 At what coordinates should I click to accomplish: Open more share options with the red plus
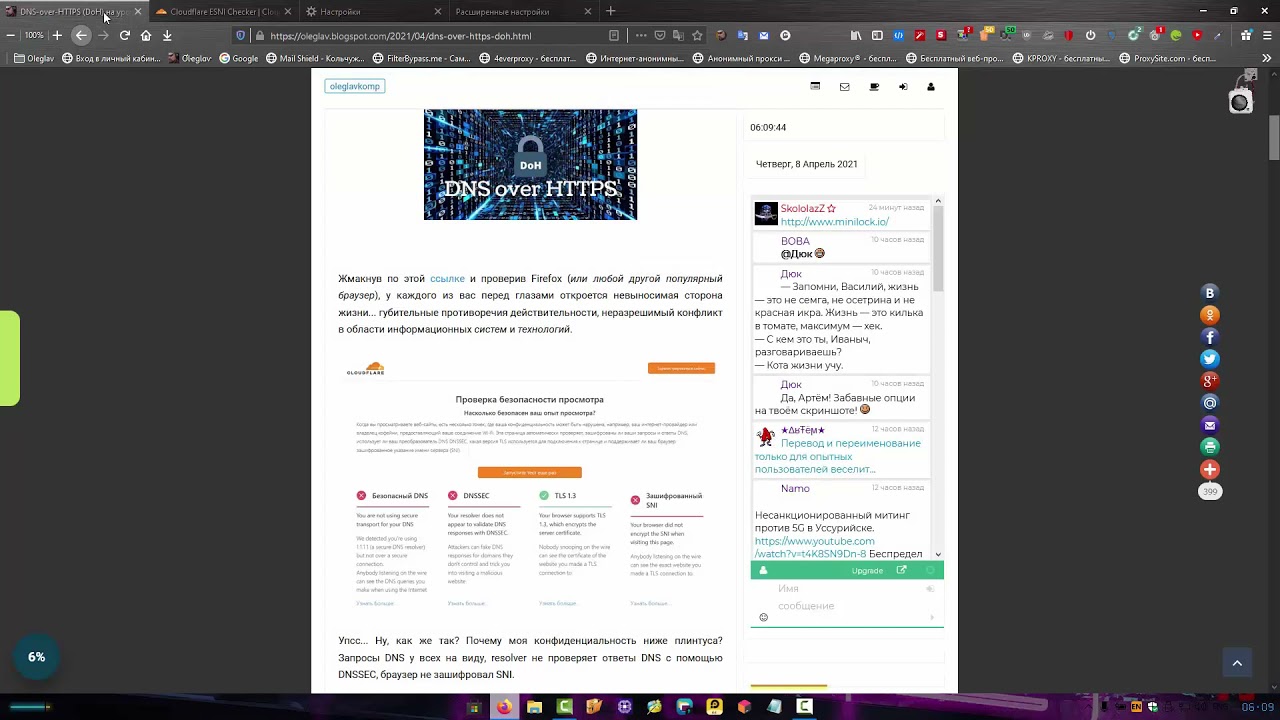(x=1210, y=469)
